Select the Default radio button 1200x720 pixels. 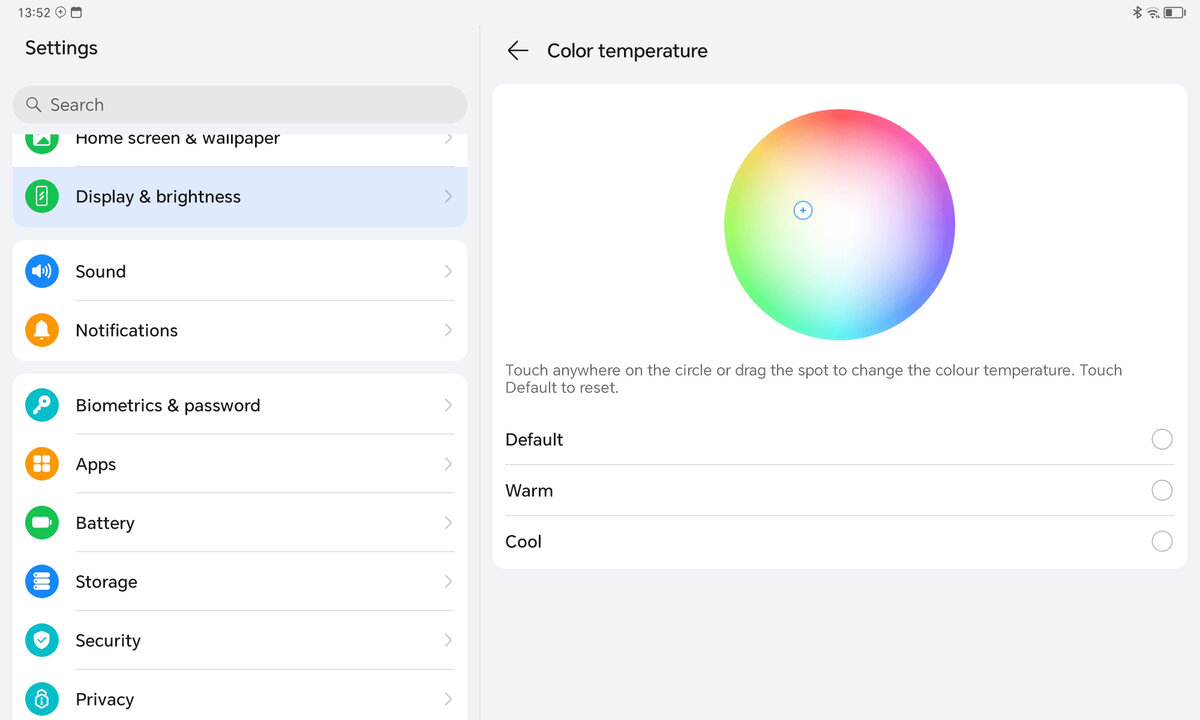pyautogui.click(x=1161, y=440)
